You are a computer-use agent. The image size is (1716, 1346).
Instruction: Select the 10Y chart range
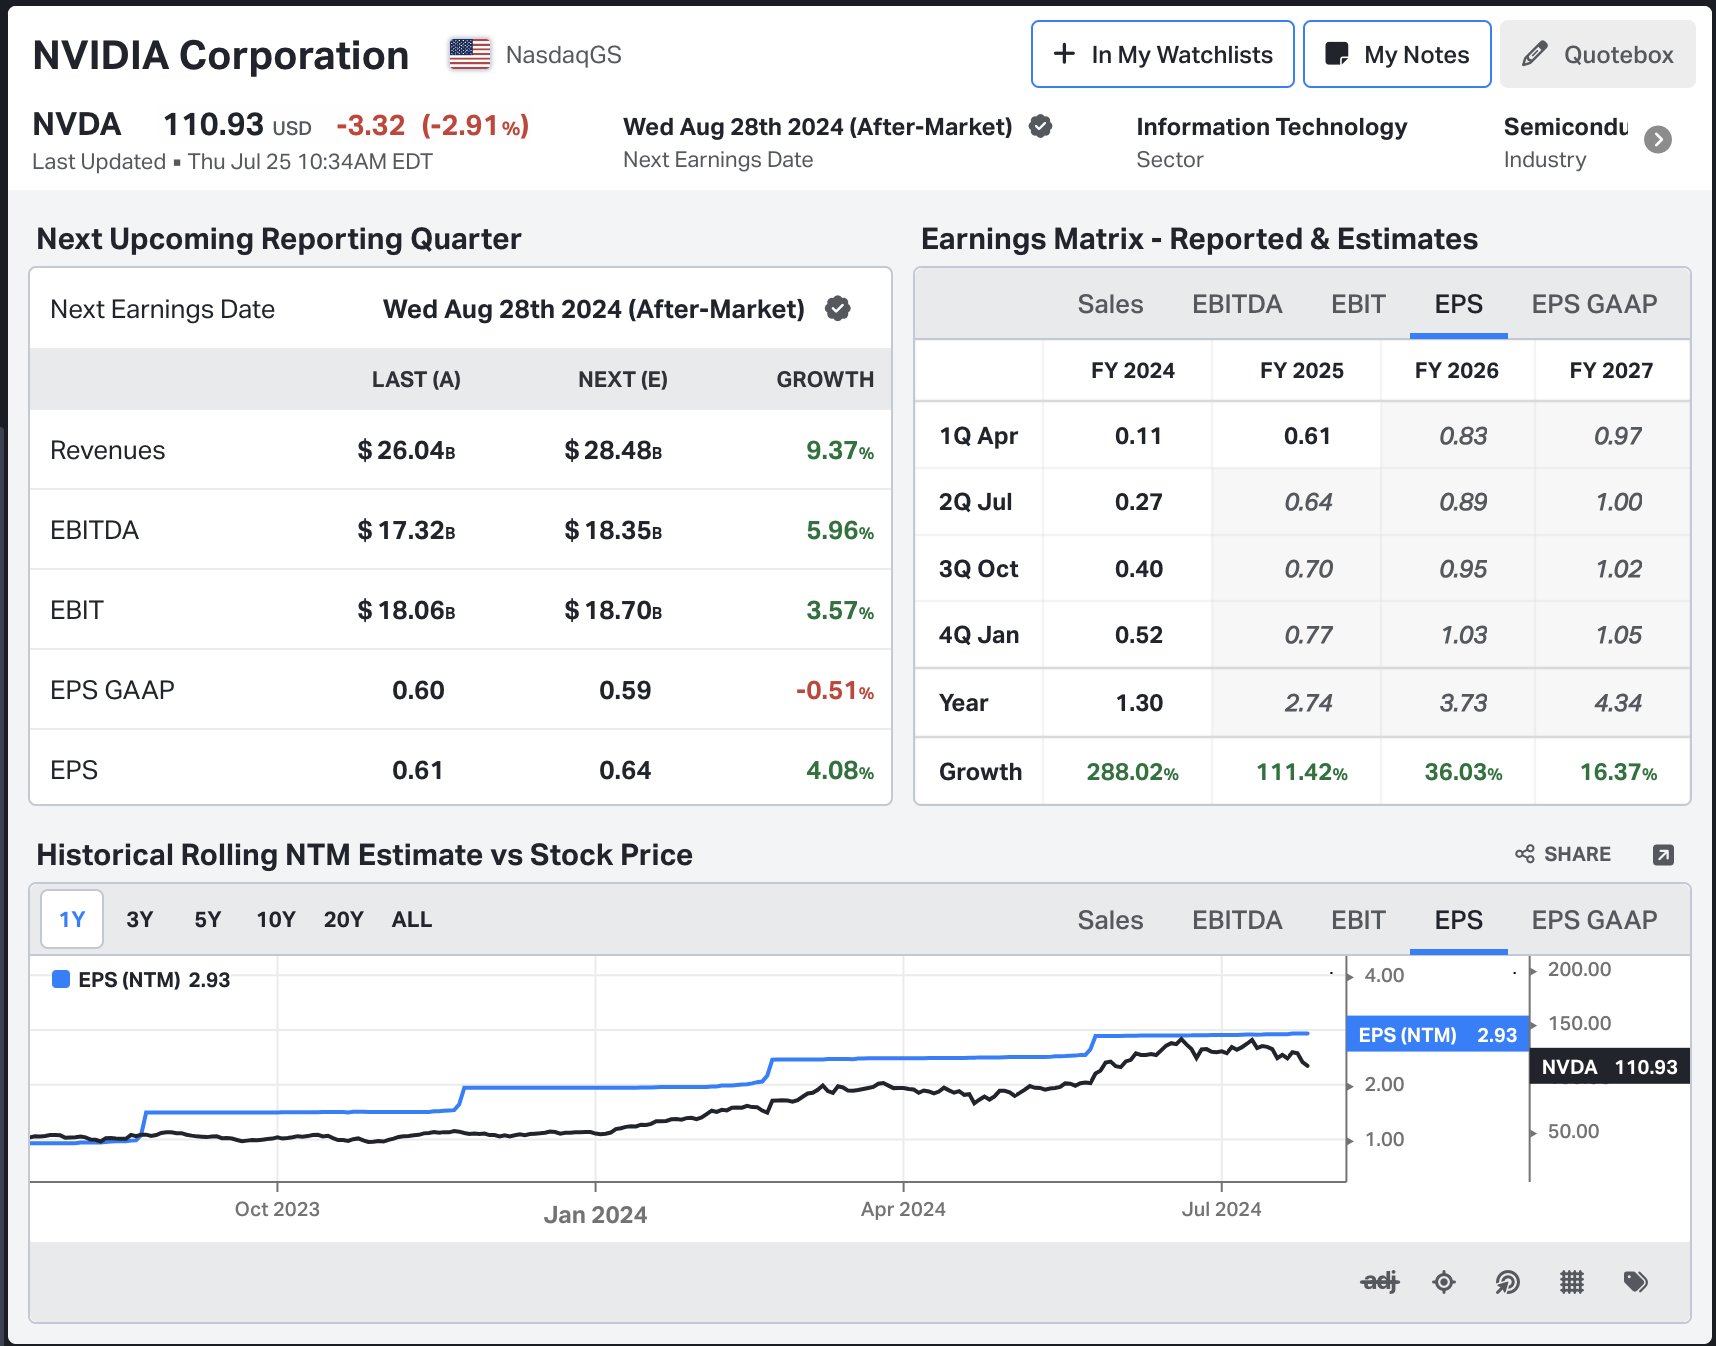click(x=276, y=919)
